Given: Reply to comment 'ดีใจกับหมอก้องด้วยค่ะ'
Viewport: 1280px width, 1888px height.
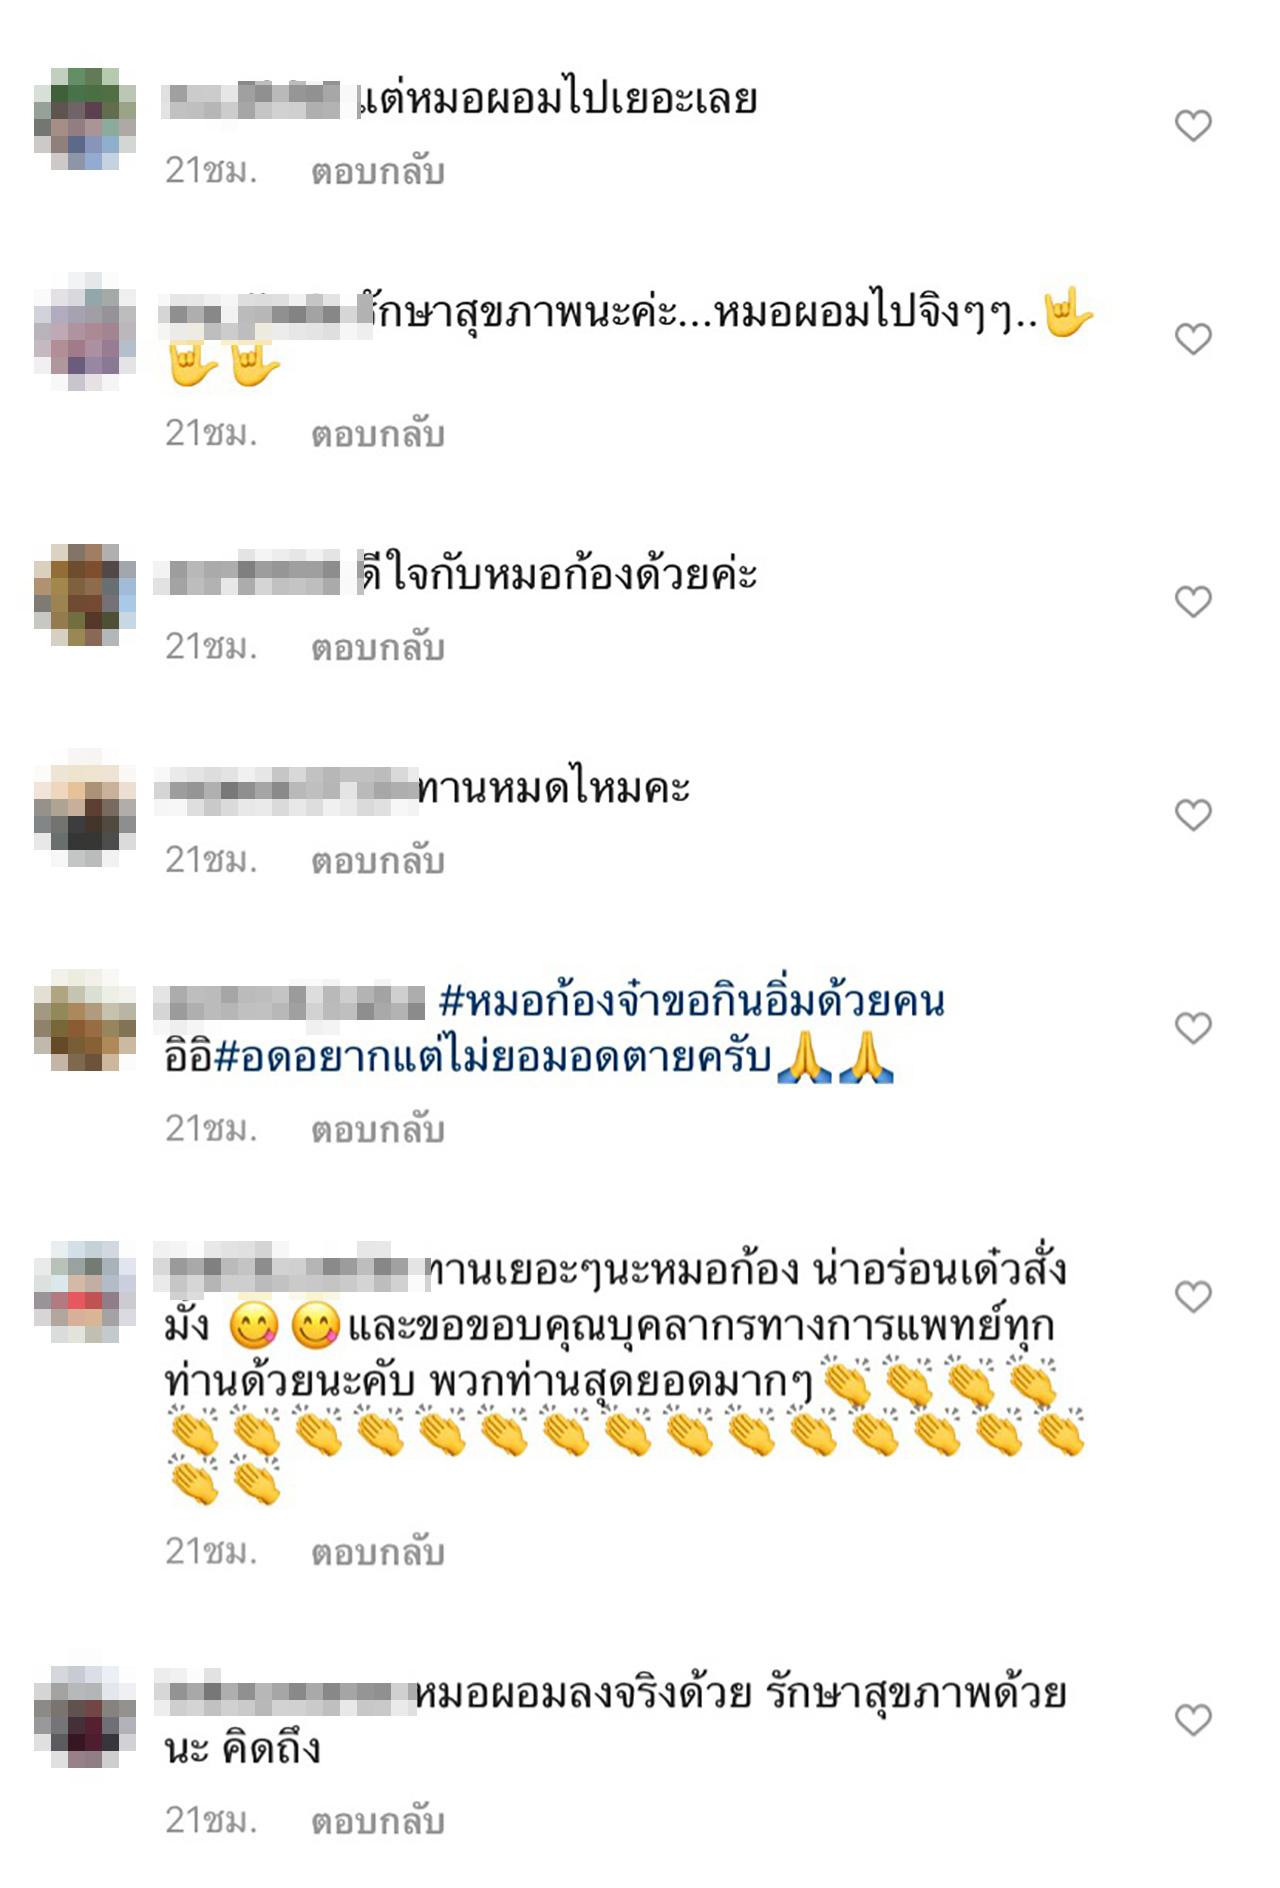Looking at the screenshot, I should [377, 648].
